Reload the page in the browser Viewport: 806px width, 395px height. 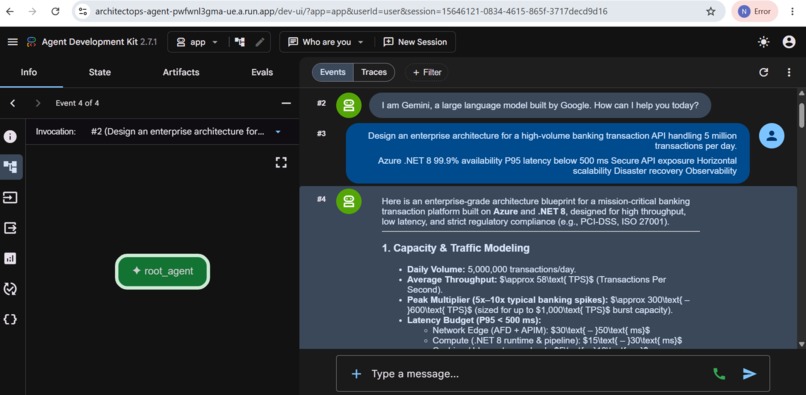(x=55, y=11)
